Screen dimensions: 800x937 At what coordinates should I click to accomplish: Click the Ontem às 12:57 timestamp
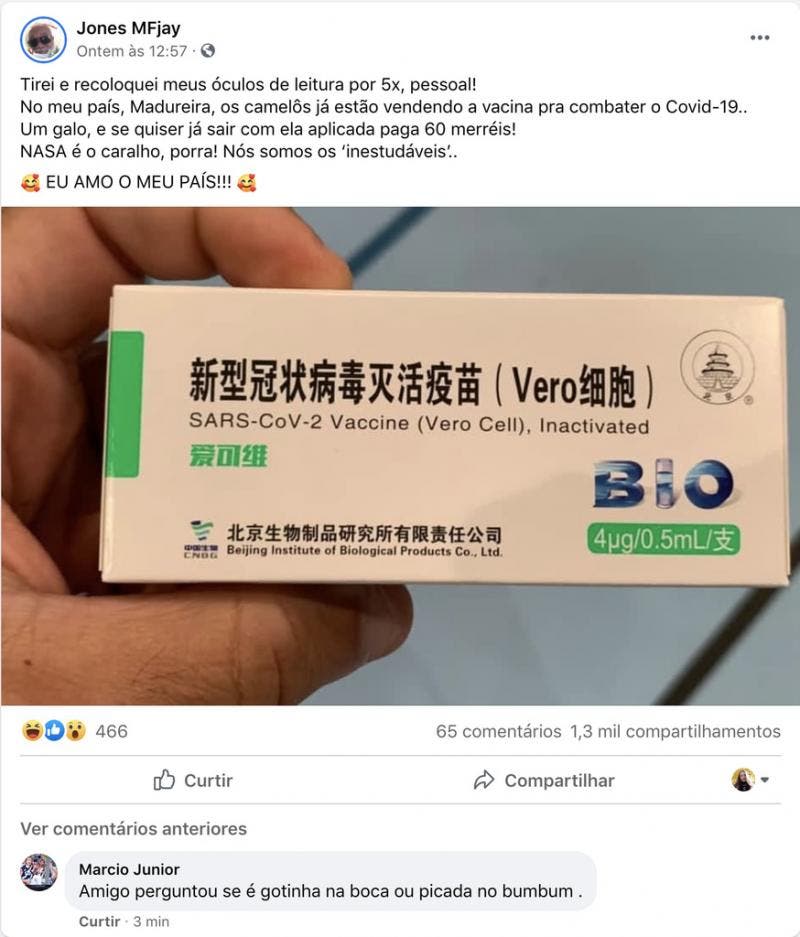(x=132, y=51)
